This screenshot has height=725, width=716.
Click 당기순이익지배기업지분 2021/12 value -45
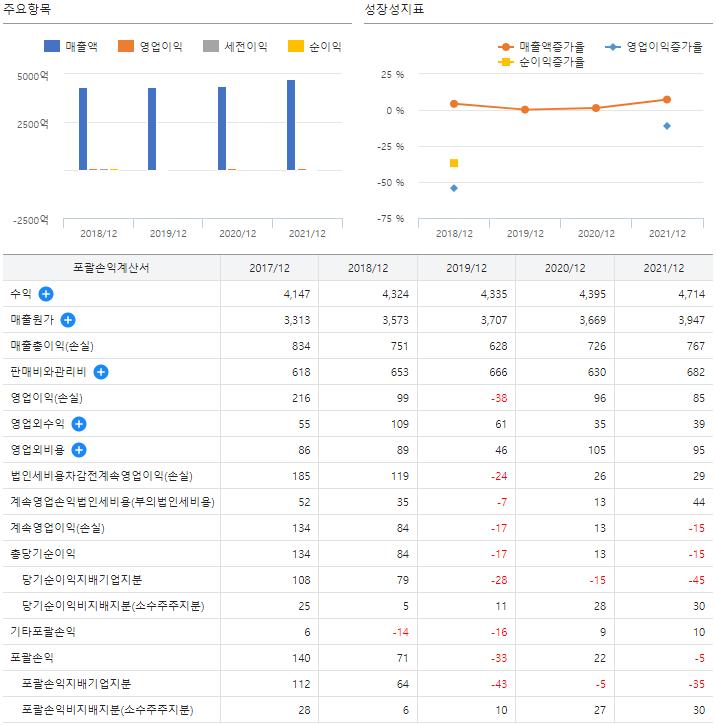tap(697, 580)
